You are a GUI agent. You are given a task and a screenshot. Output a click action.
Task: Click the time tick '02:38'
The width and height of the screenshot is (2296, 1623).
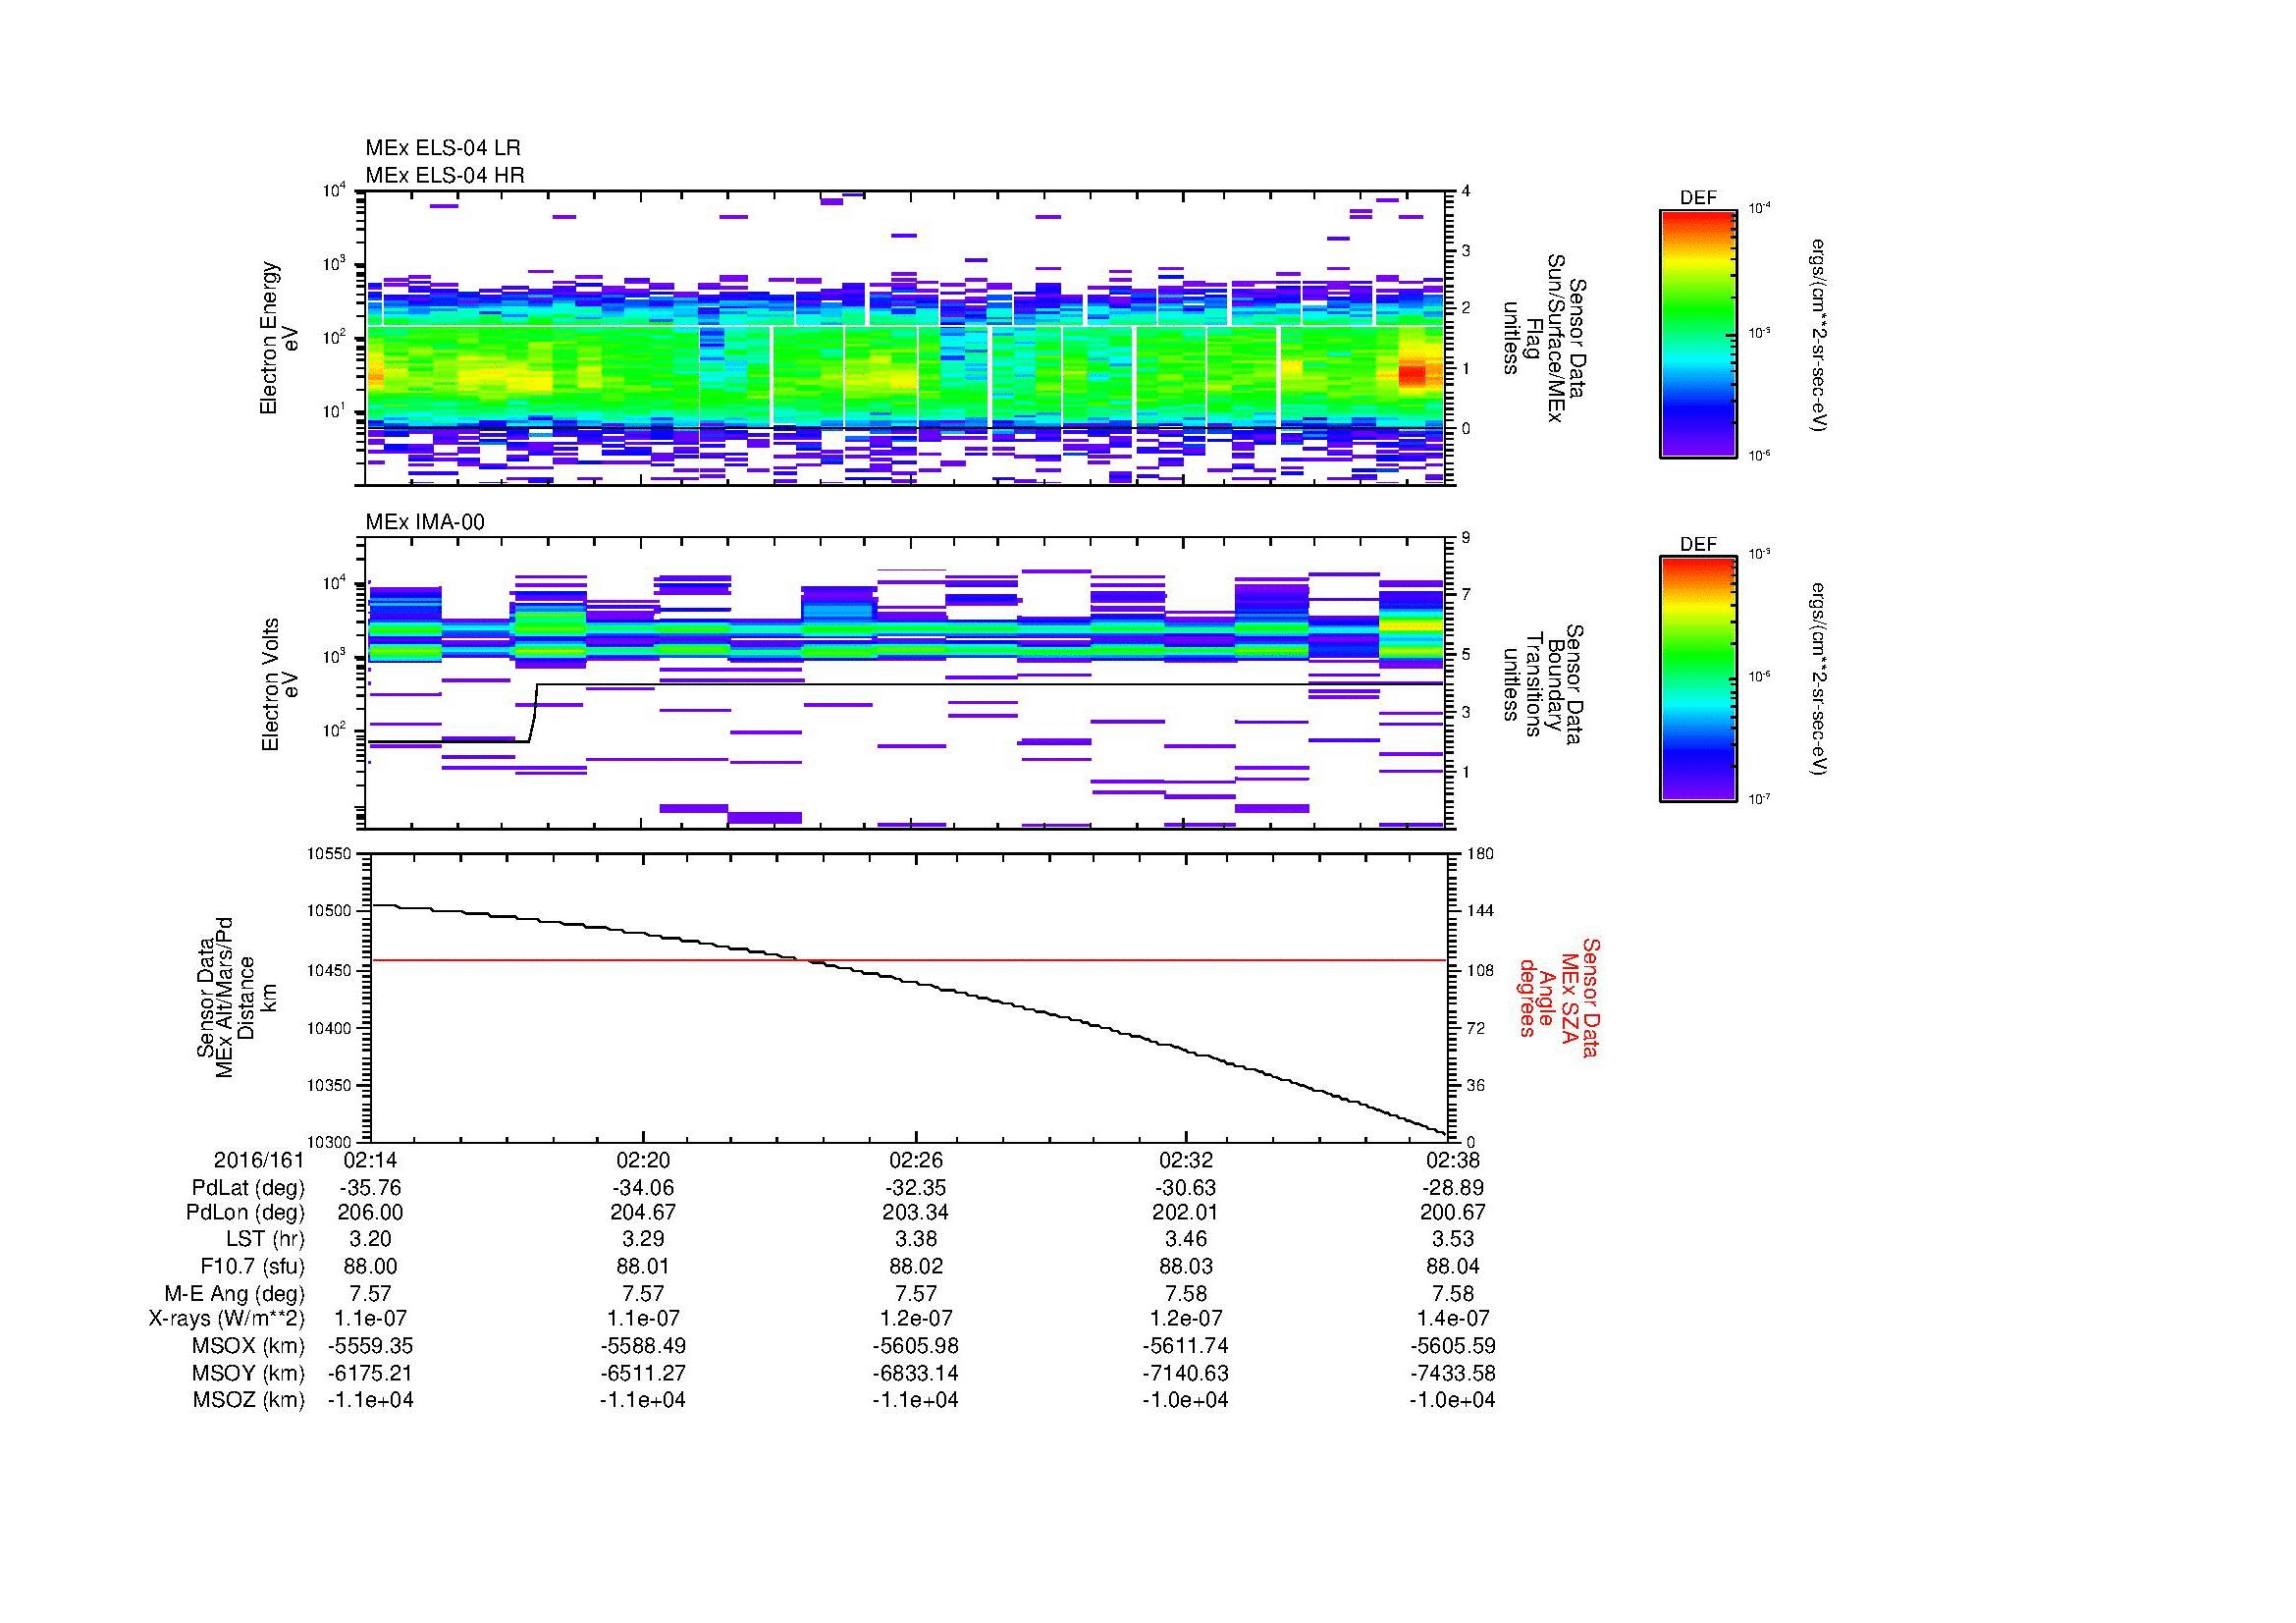point(1453,1160)
